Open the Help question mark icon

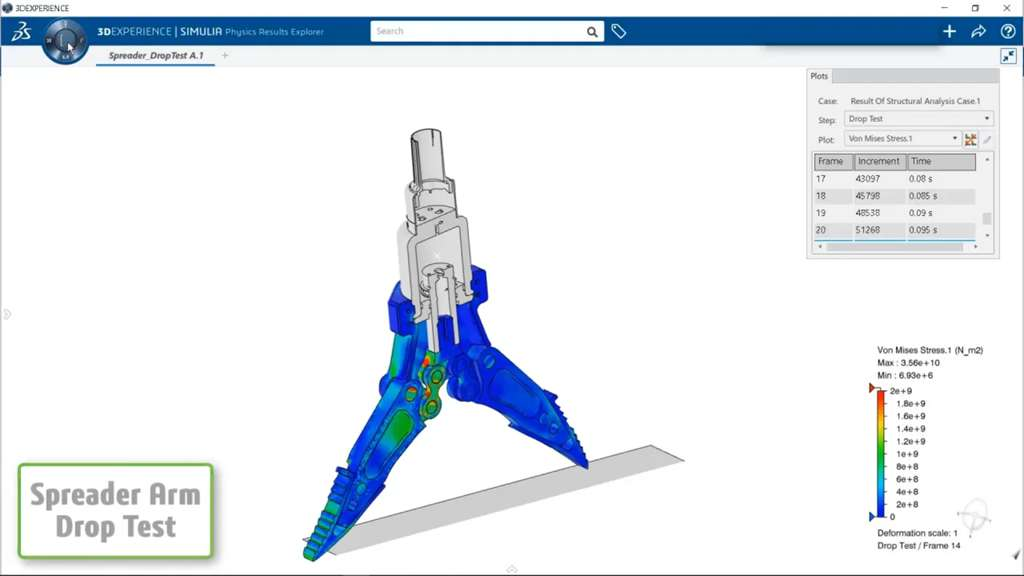(1007, 32)
